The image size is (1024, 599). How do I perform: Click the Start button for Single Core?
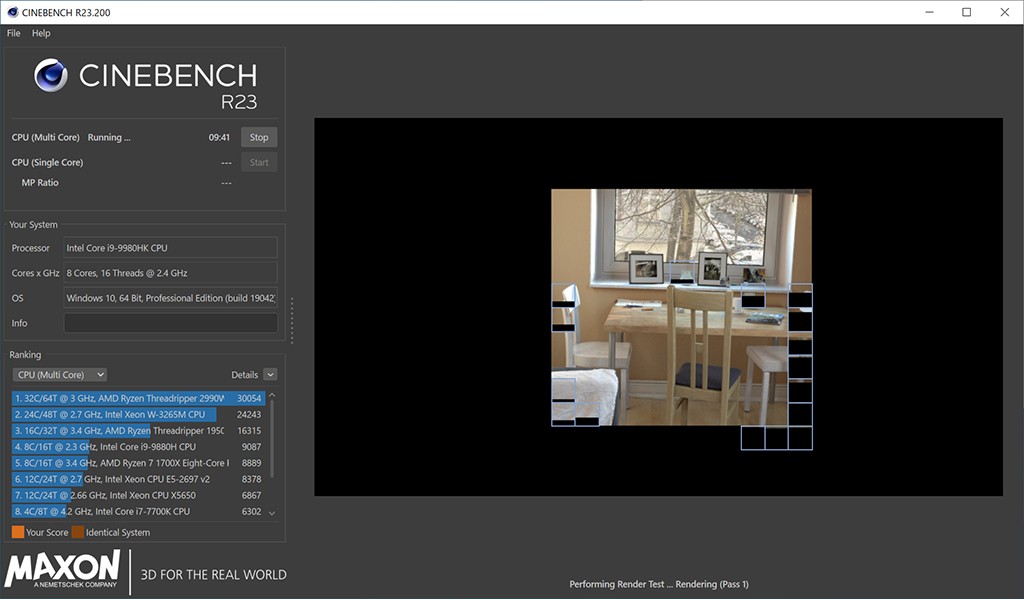[x=259, y=162]
